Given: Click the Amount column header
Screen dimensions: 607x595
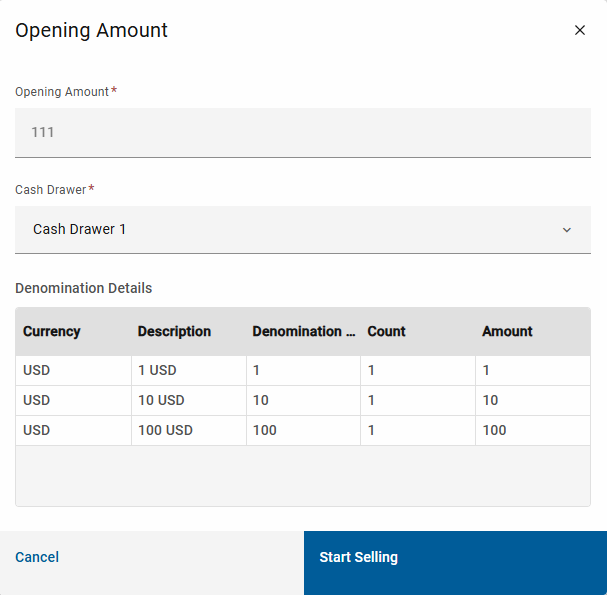Looking at the screenshot, I should tap(507, 331).
